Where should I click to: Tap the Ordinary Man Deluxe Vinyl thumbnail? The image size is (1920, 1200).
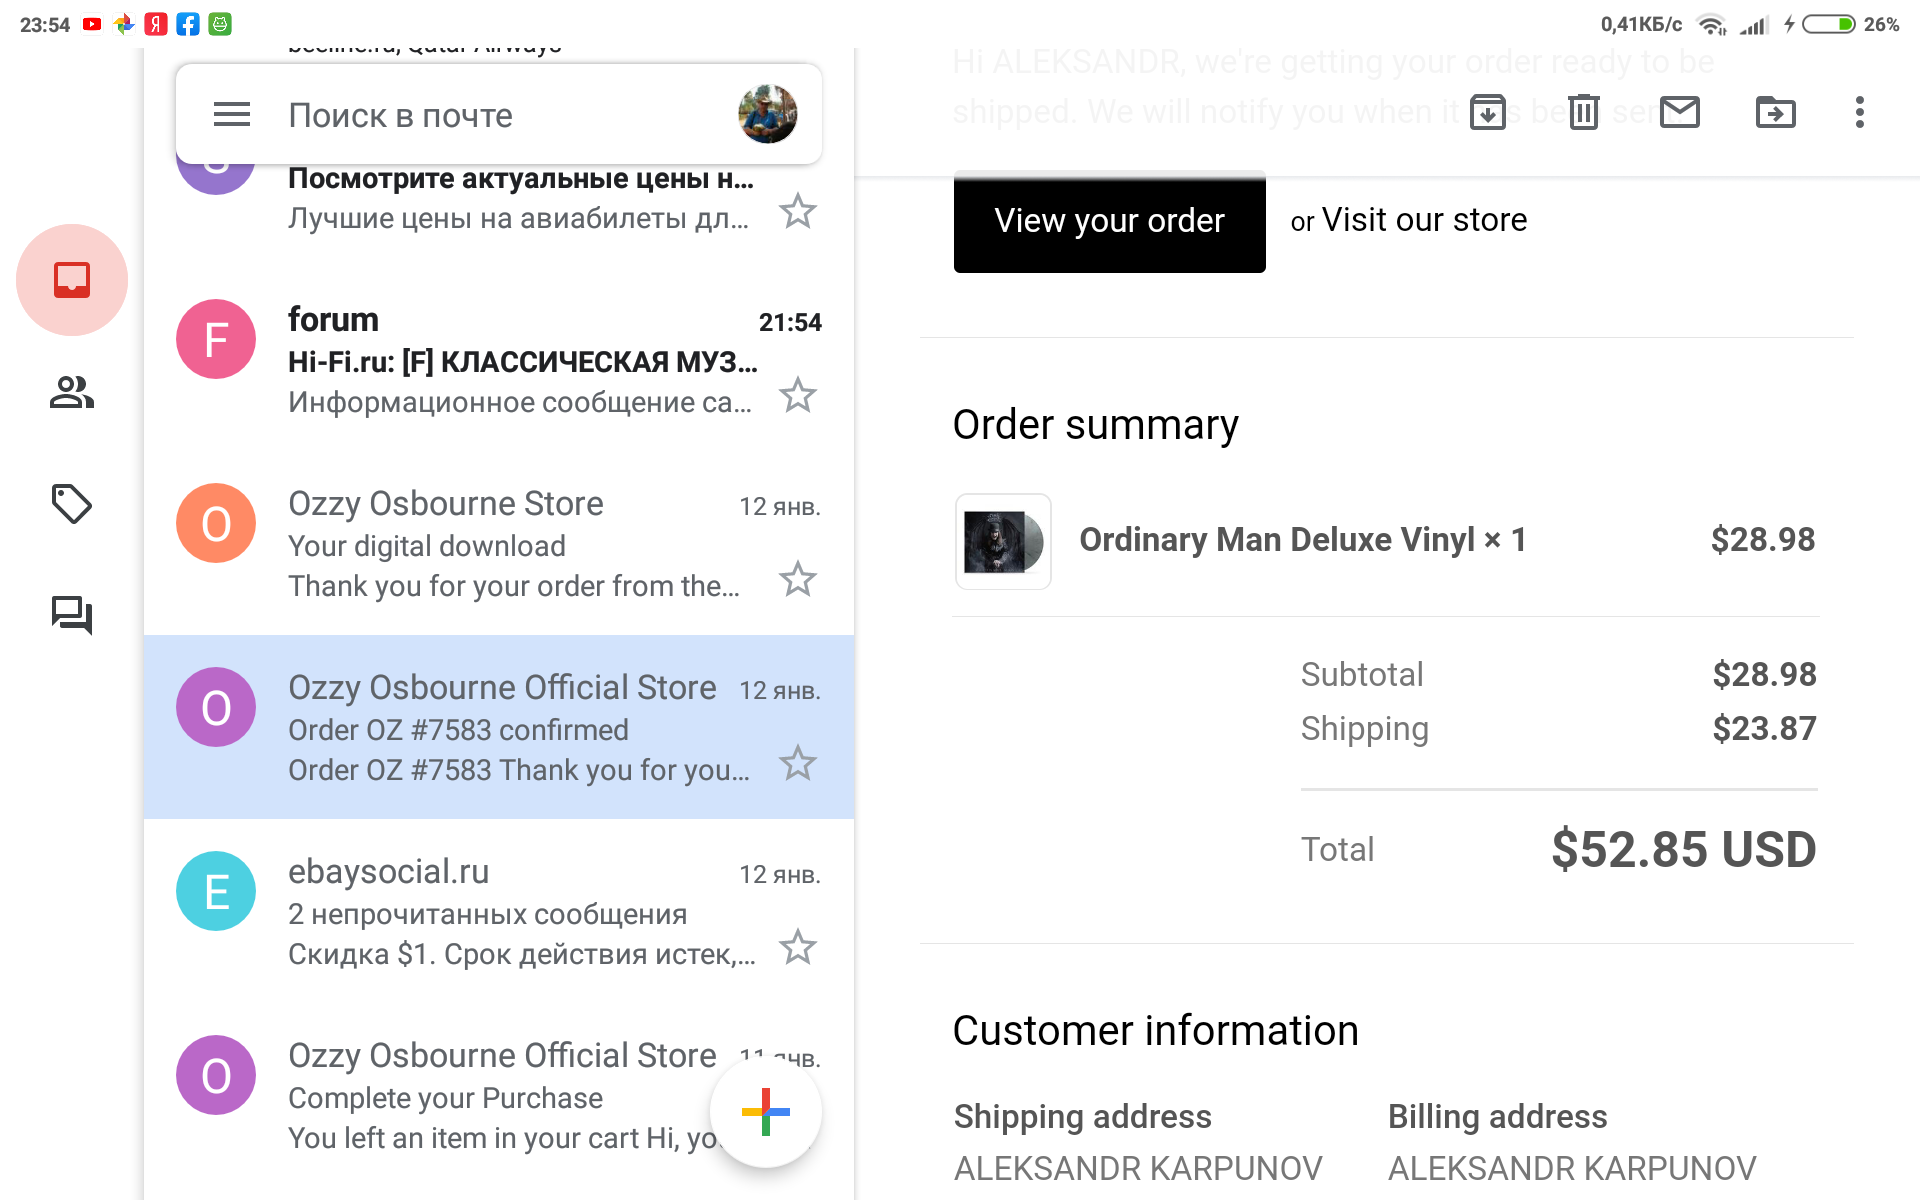[1003, 541]
